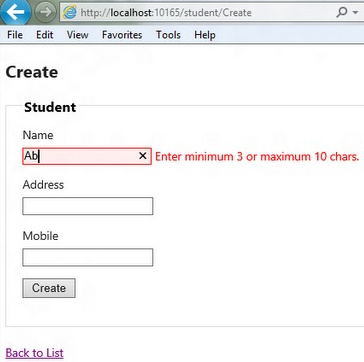The width and height of the screenshot is (364, 362).
Task: Click the Internet Explorer page icon in address bar
Action: [x=69, y=13]
